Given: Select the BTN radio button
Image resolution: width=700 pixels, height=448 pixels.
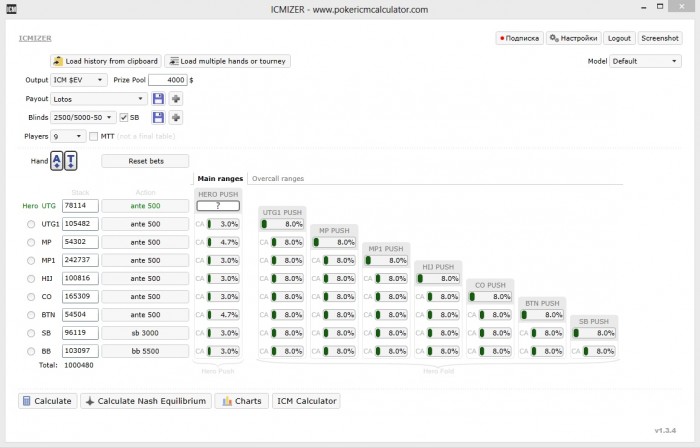Looking at the screenshot, I should coord(31,315).
